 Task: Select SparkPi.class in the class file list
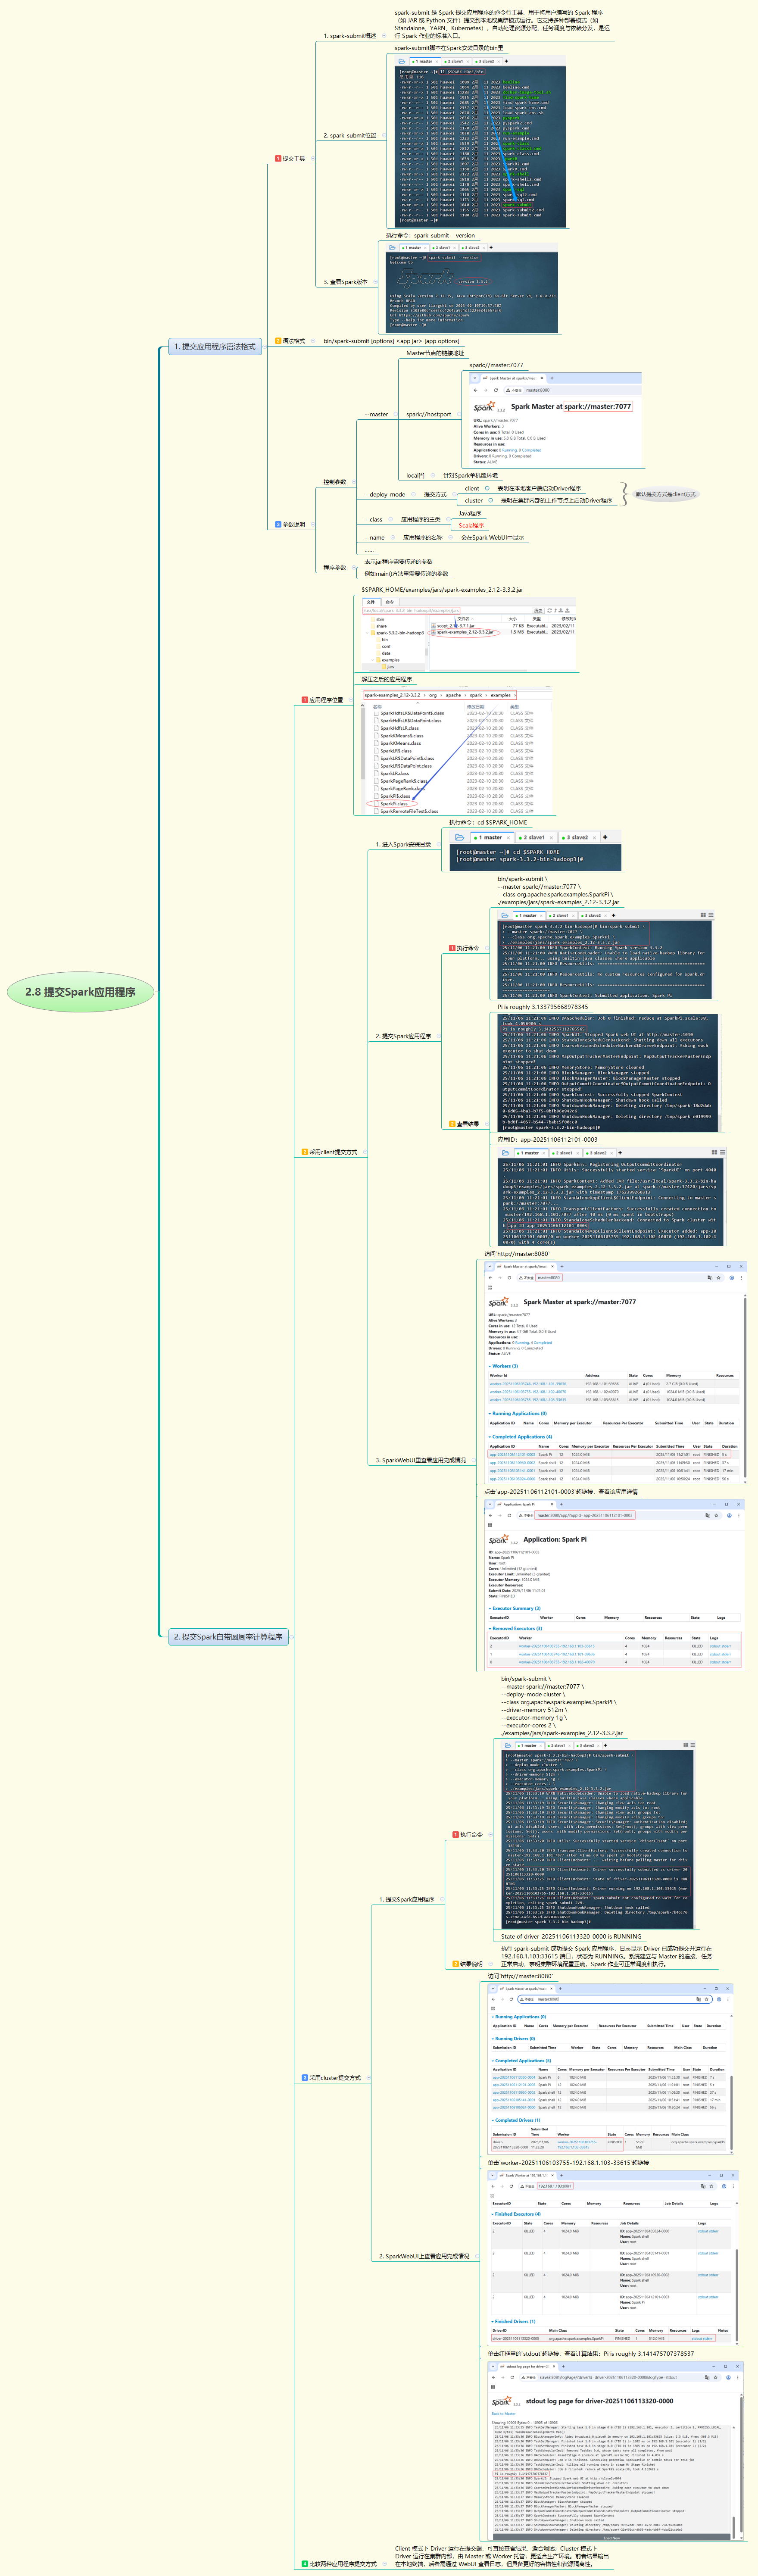(393, 804)
